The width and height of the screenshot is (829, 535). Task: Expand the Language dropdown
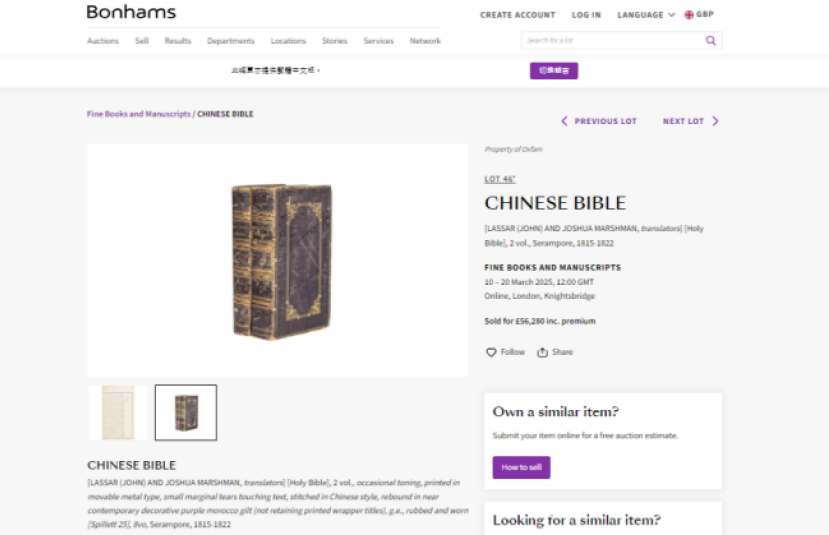[646, 15]
